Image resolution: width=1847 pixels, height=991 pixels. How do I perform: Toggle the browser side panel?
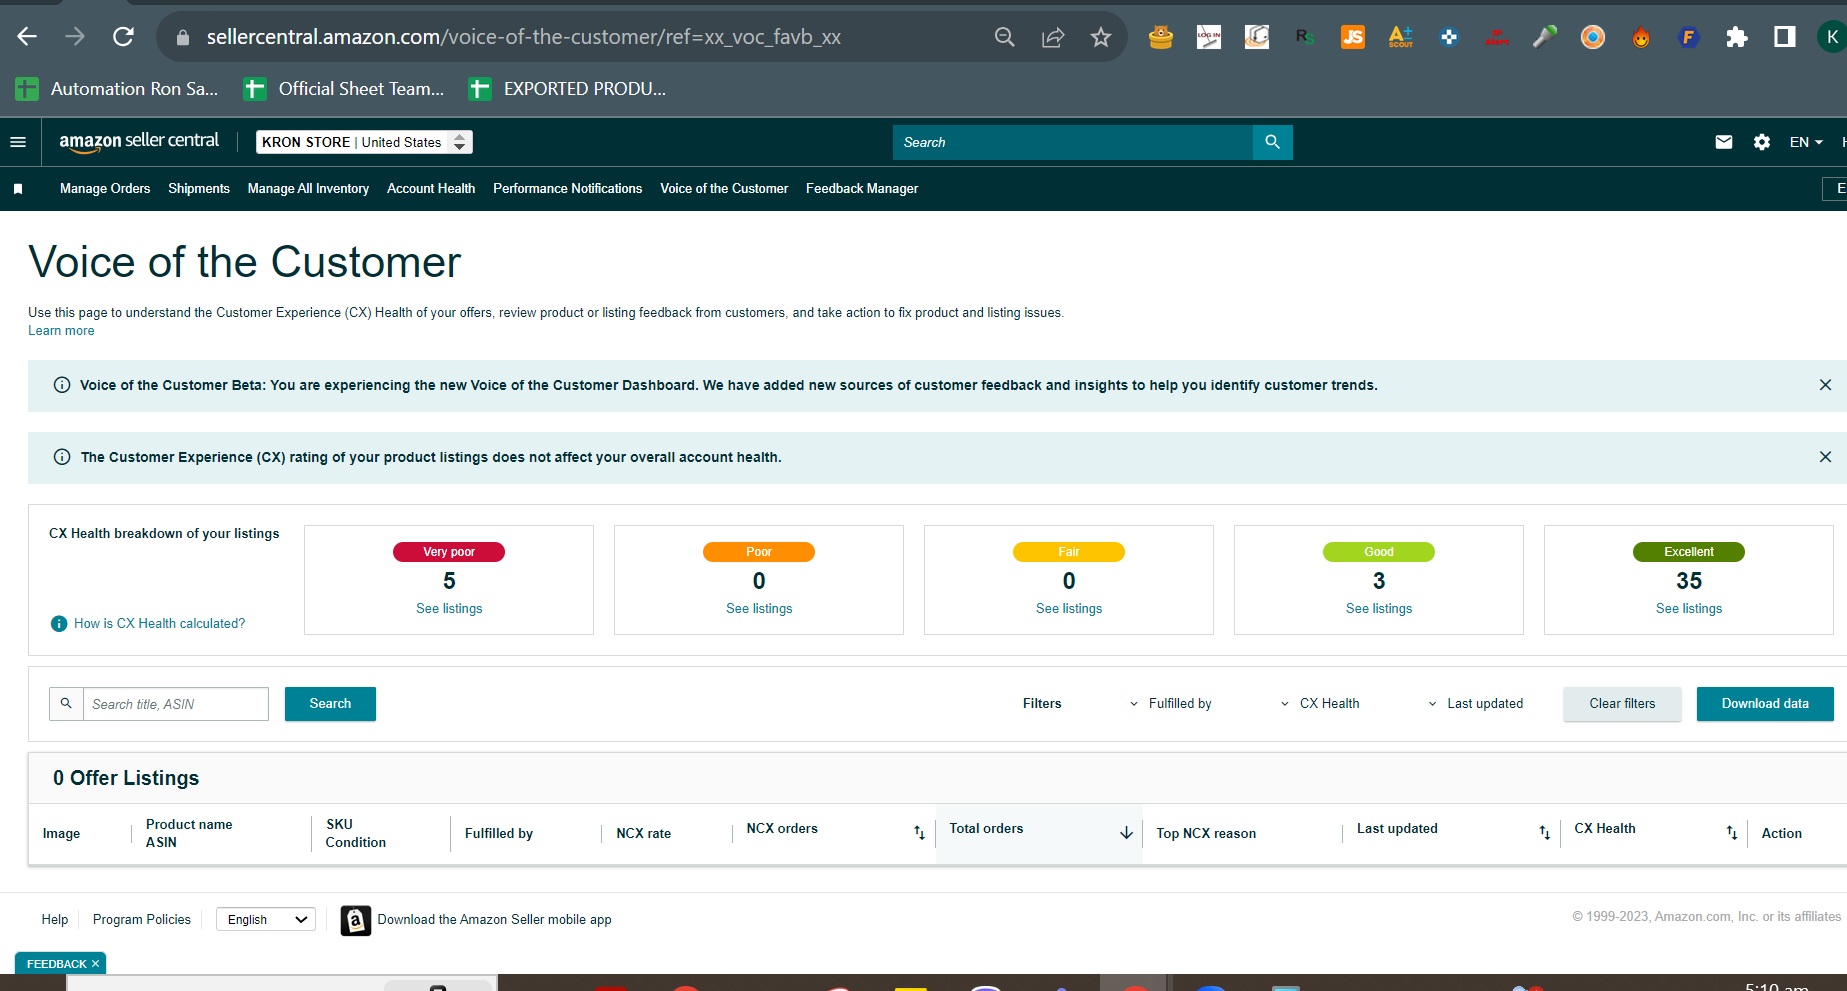(x=1785, y=37)
